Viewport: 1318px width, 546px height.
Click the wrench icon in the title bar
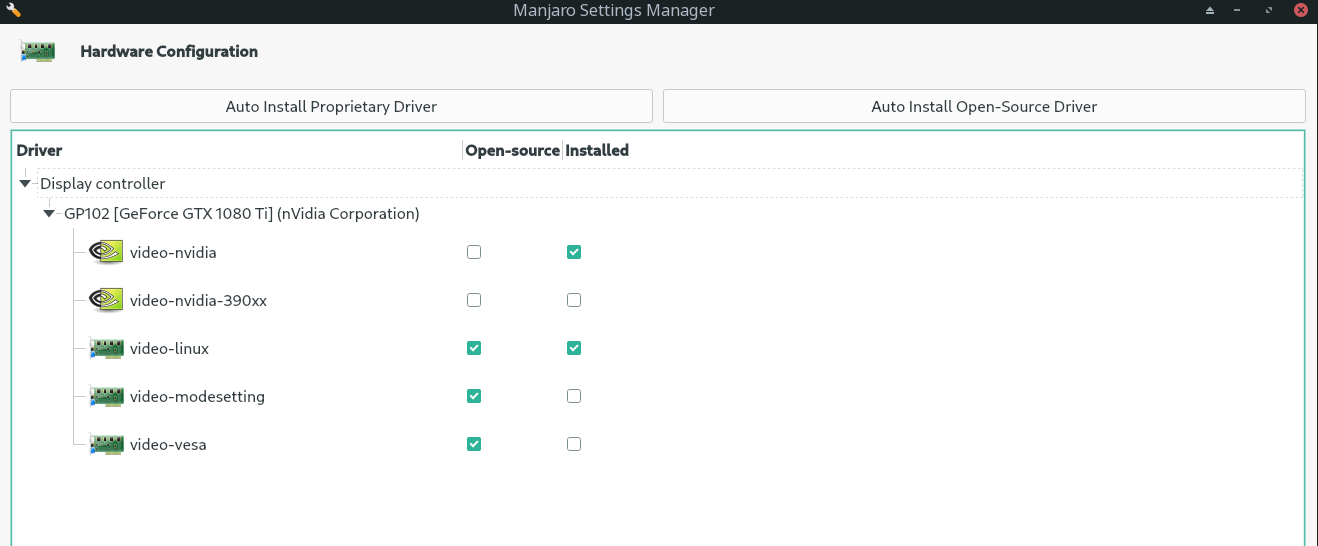click(x=14, y=10)
